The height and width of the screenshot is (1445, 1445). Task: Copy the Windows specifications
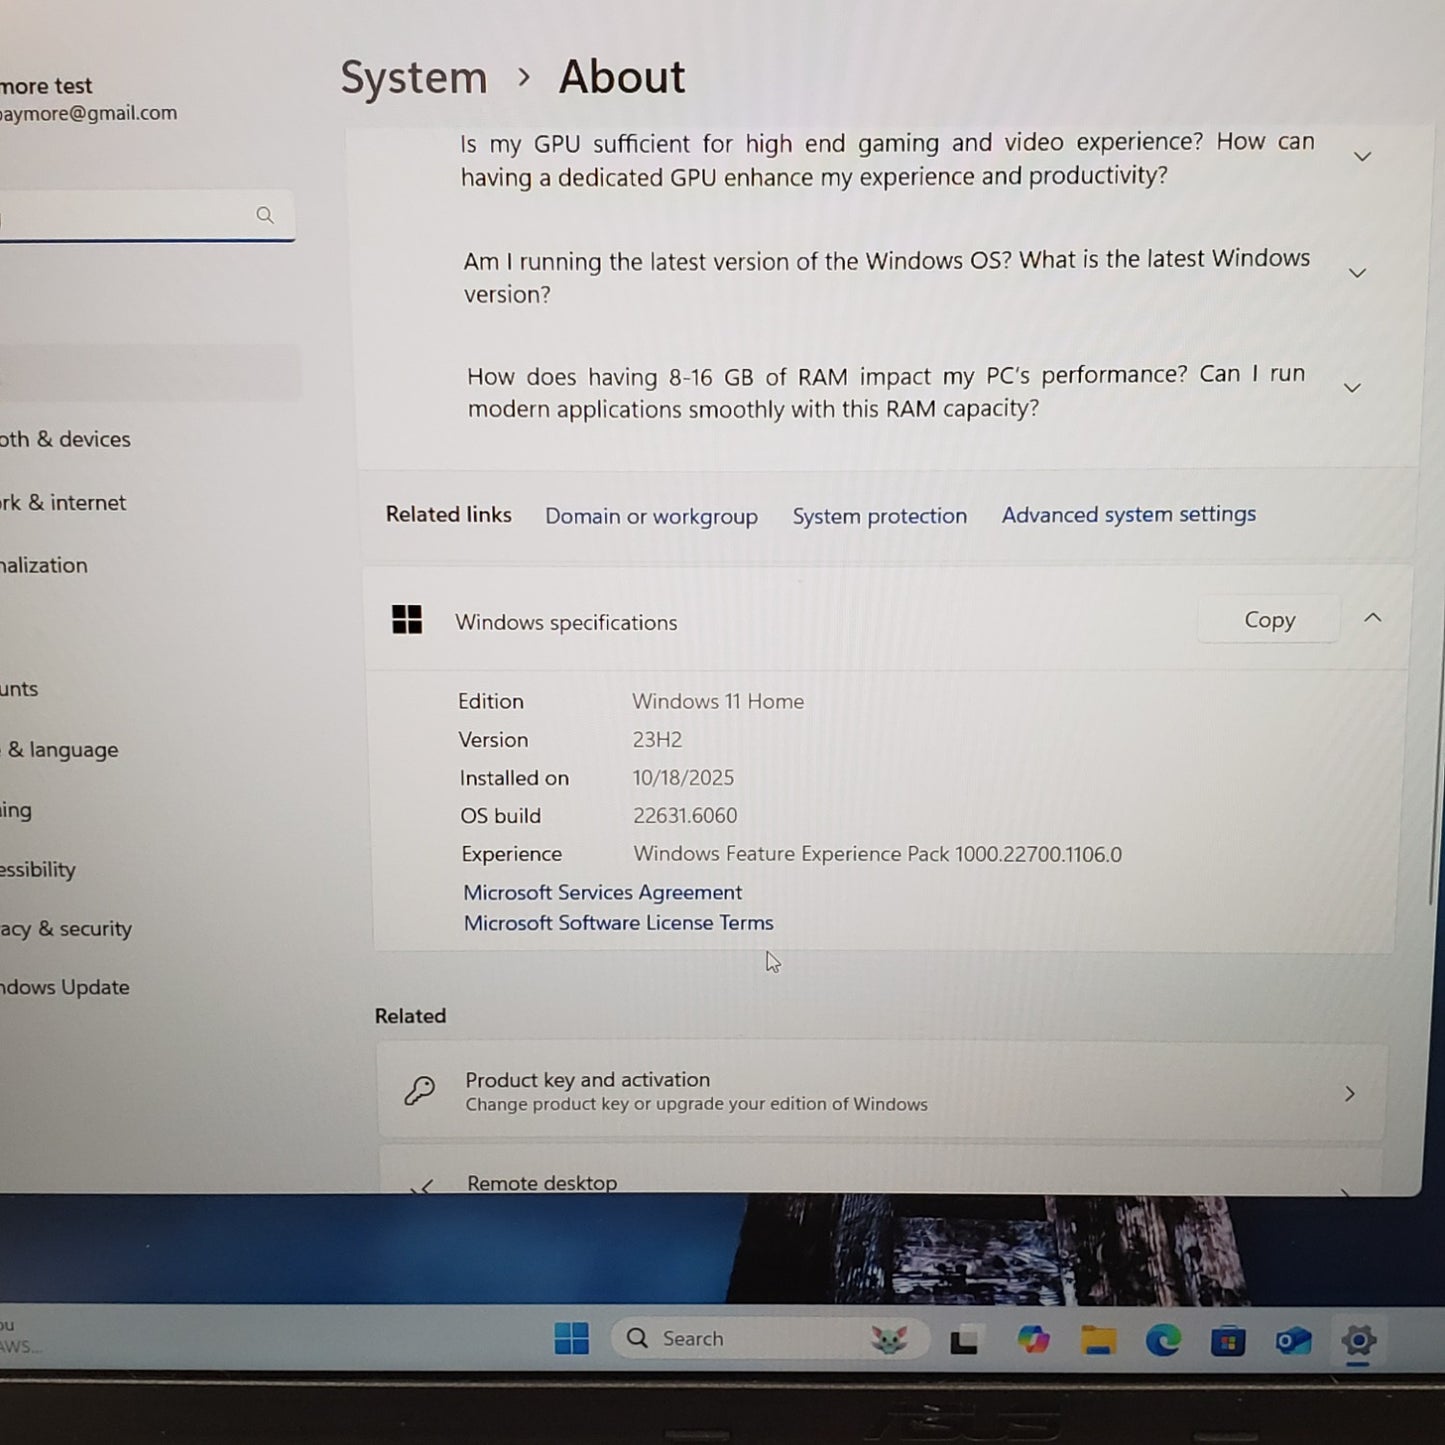[x=1269, y=620]
